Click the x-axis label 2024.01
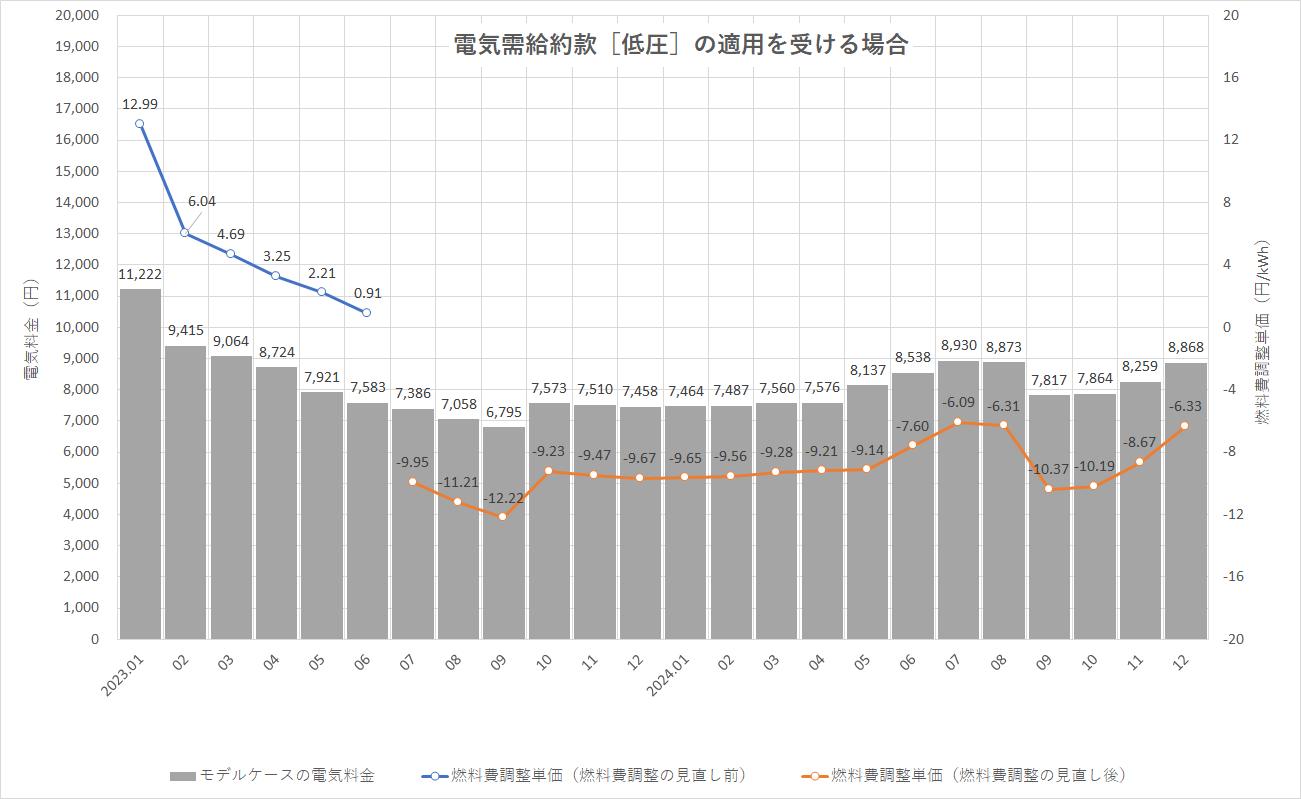Viewport: 1301px width, 799px height. point(667,676)
